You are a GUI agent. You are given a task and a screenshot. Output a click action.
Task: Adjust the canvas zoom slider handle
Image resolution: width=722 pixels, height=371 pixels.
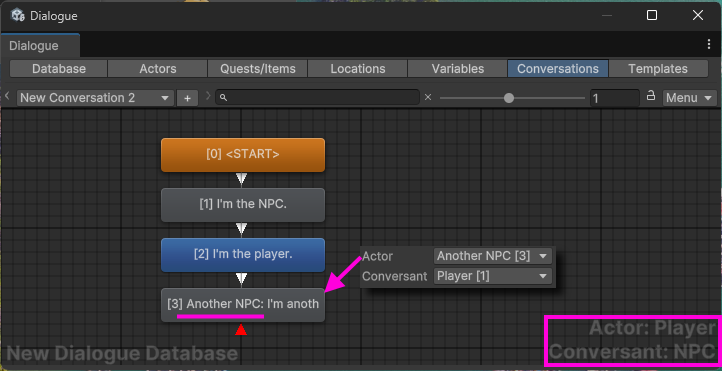(508, 98)
